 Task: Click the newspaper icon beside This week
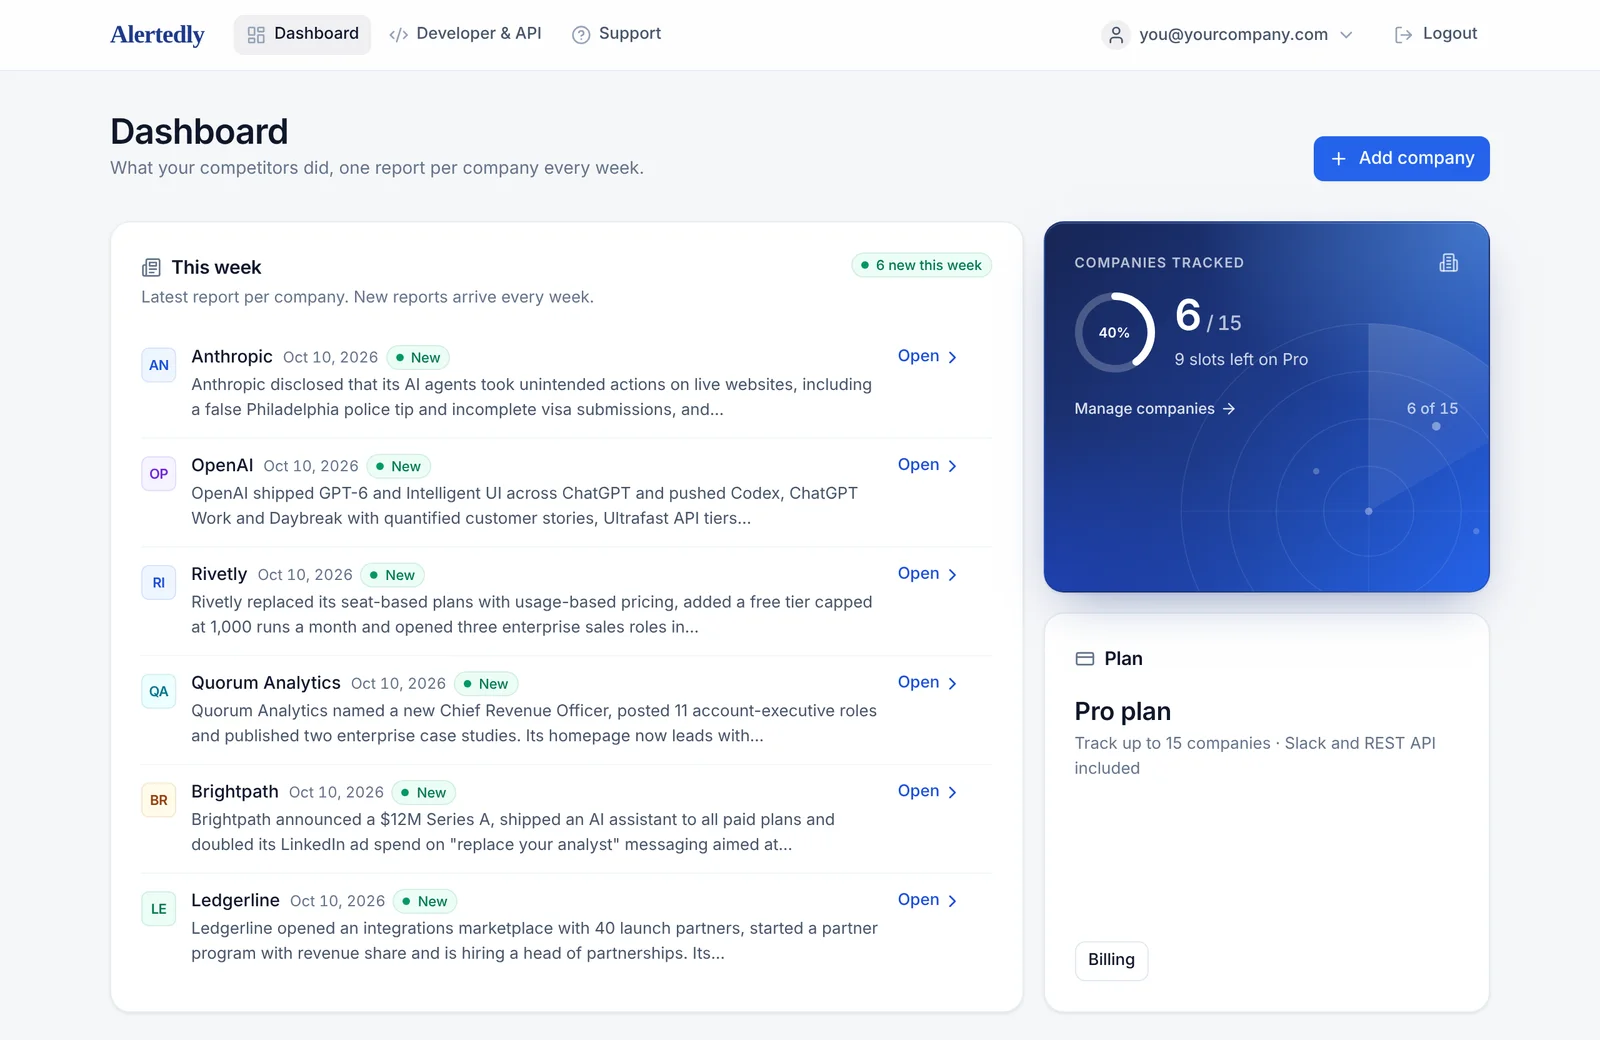tap(151, 268)
